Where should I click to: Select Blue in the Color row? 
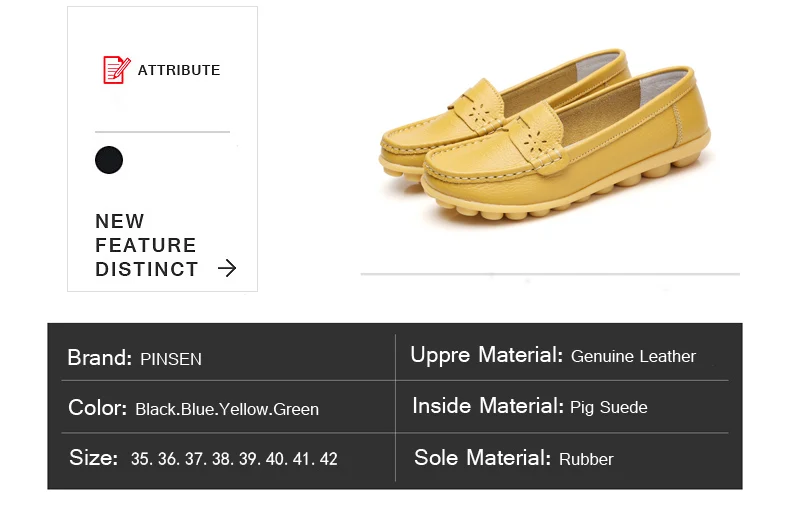tap(198, 409)
